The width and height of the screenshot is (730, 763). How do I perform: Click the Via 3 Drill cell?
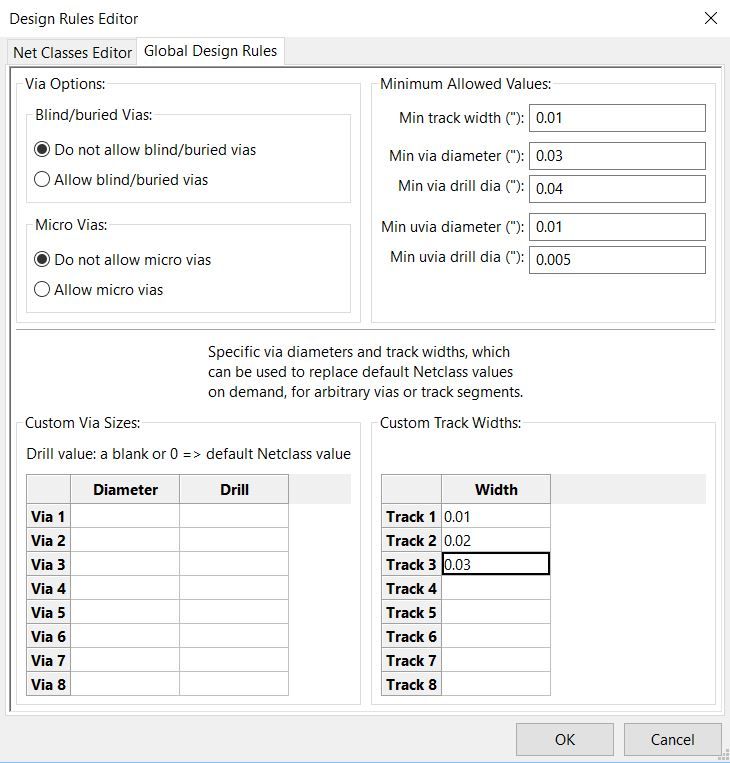pyautogui.click(x=234, y=564)
